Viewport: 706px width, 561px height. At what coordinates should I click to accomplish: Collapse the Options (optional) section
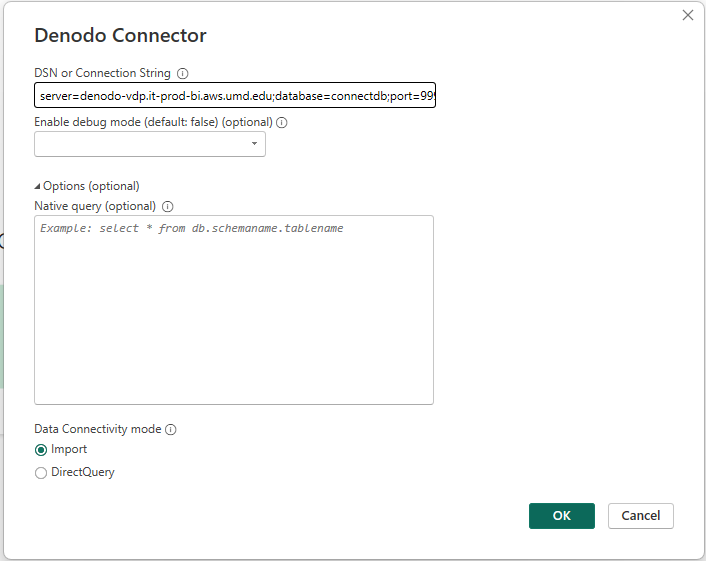coord(87,186)
